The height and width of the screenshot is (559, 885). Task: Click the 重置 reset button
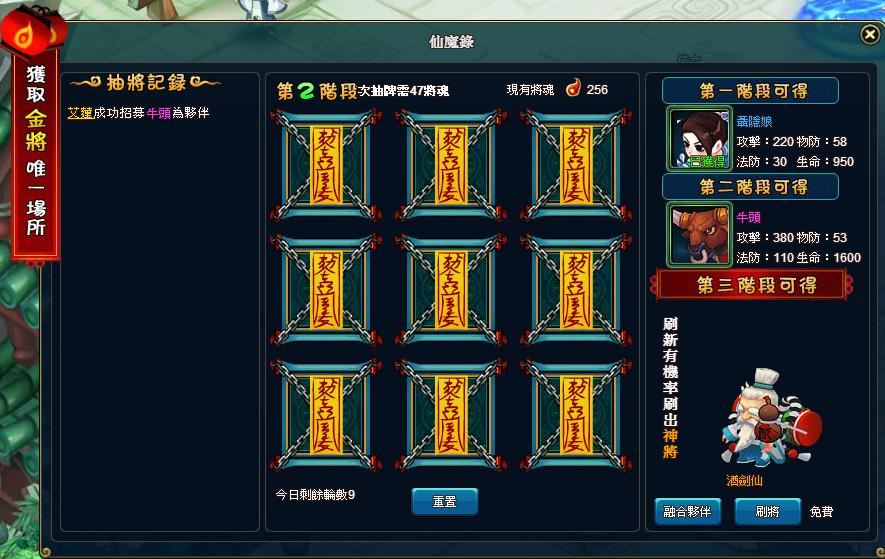[x=445, y=501]
